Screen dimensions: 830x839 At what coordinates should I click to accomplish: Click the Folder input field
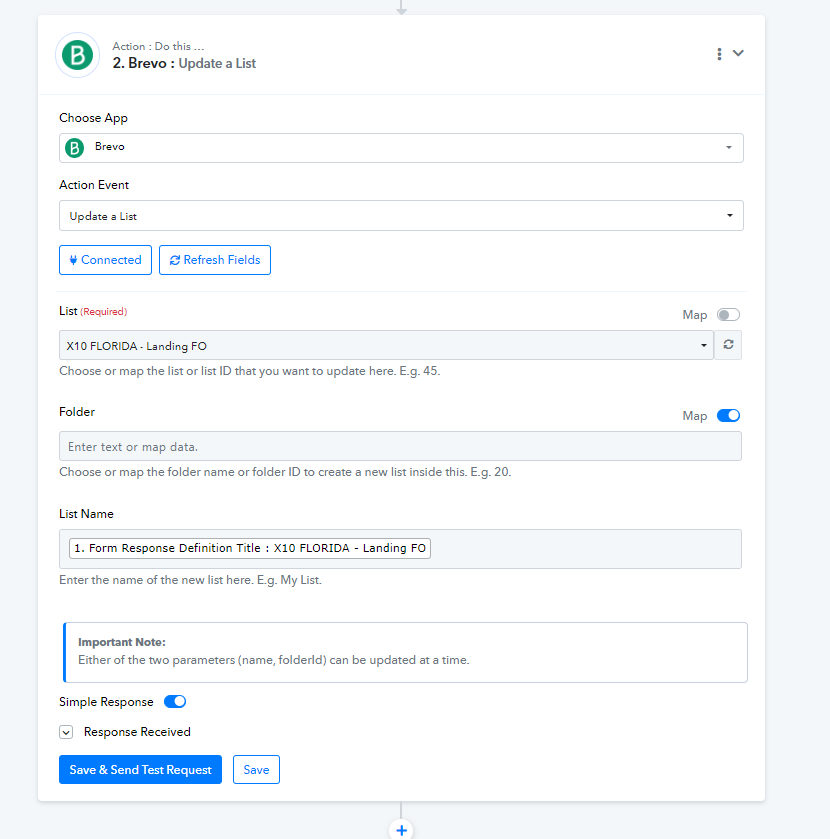(x=400, y=446)
